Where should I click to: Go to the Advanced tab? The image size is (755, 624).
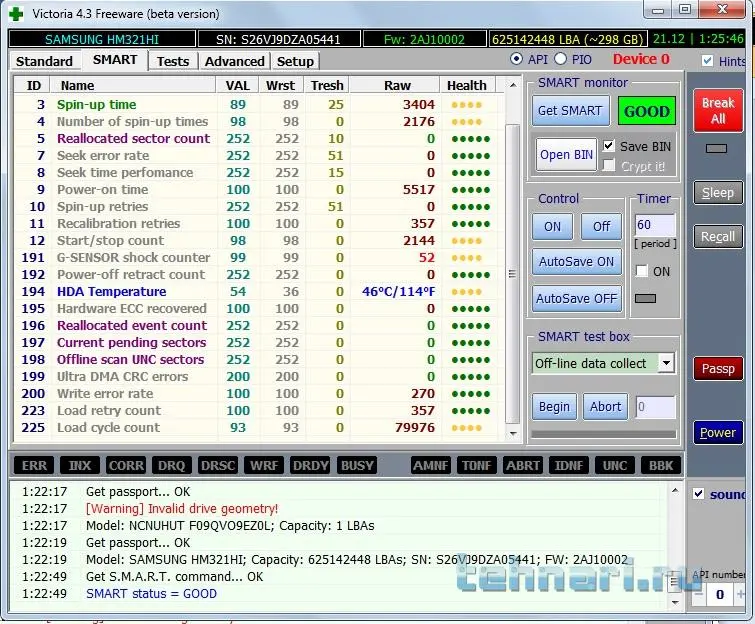click(234, 62)
